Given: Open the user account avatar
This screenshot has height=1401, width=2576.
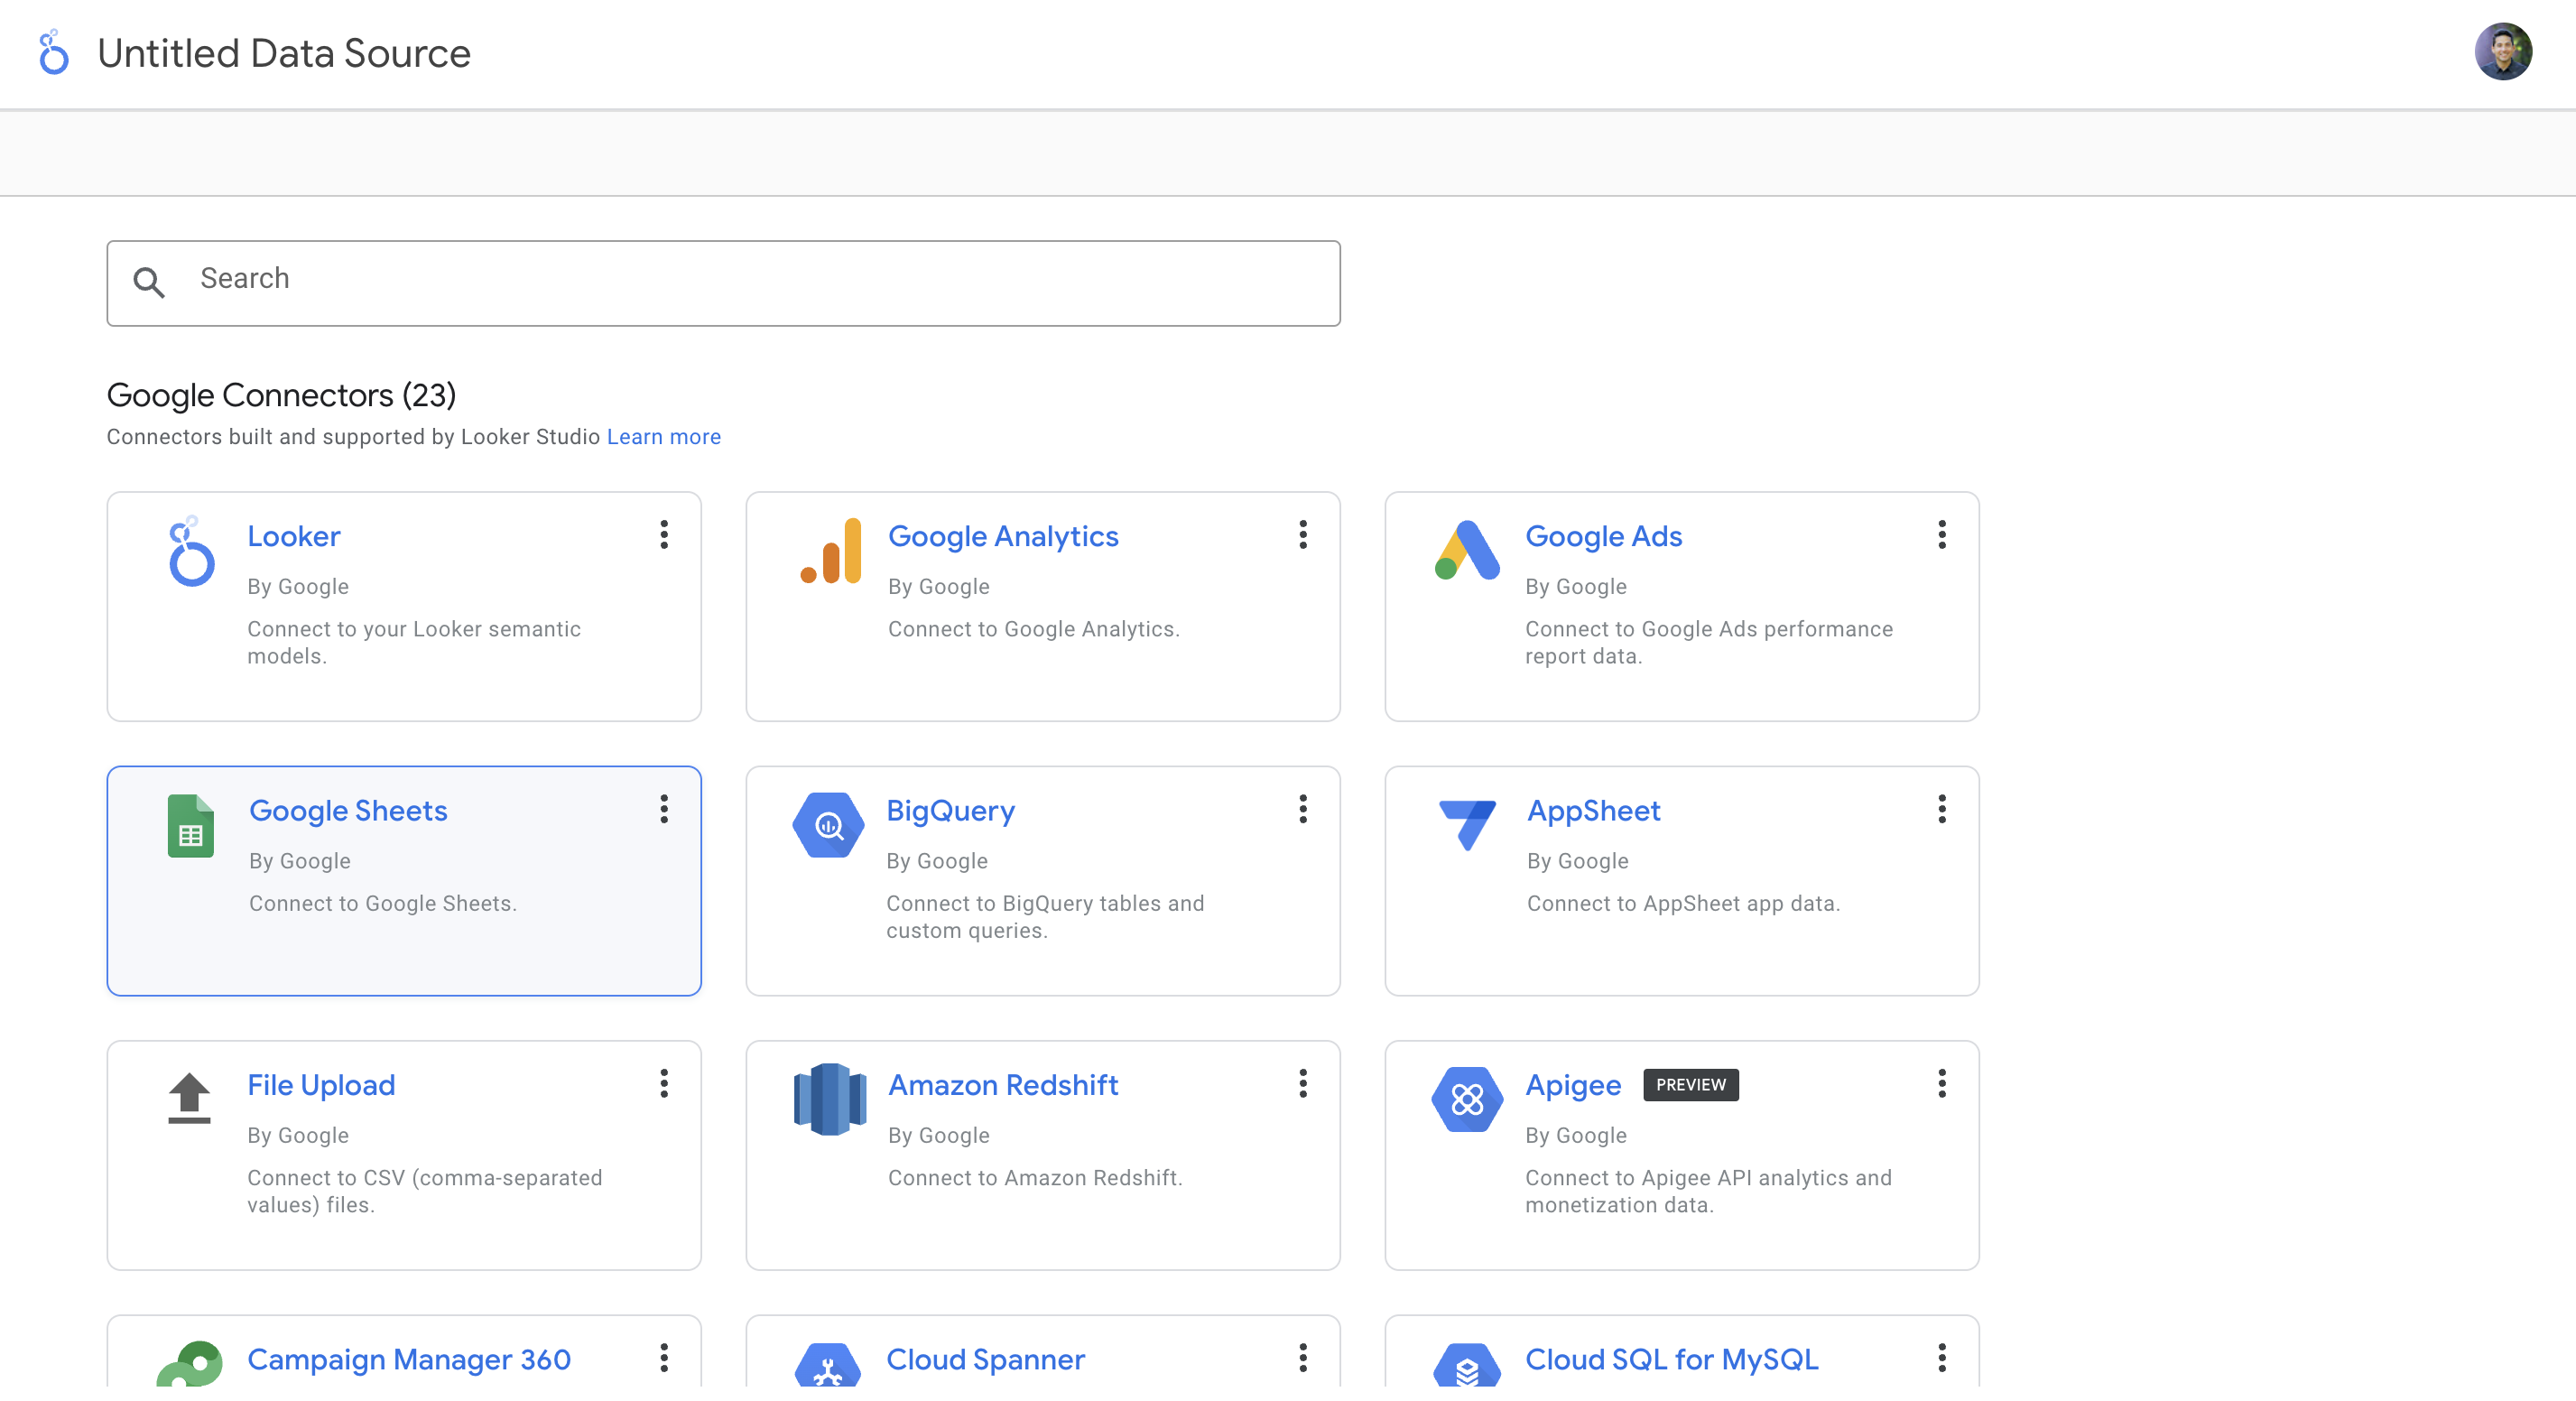Looking at the screenshot, I should coord(2502,52).
